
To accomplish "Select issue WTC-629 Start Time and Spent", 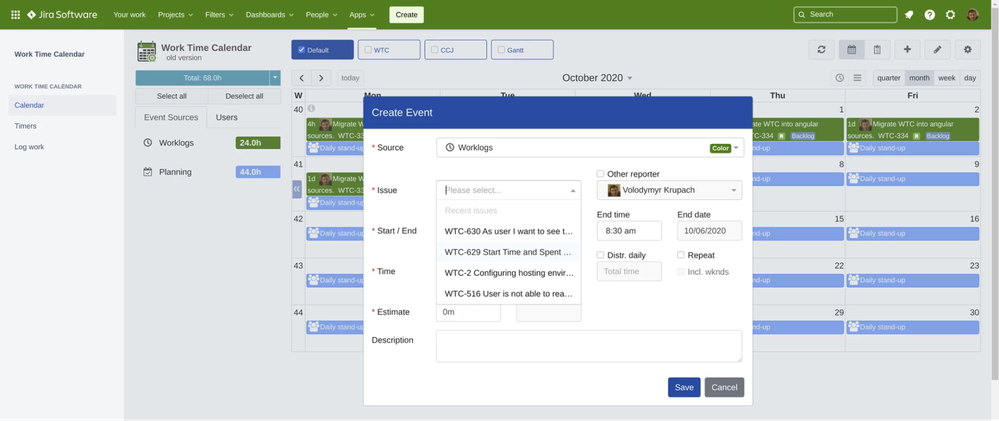I will [508, 252].
